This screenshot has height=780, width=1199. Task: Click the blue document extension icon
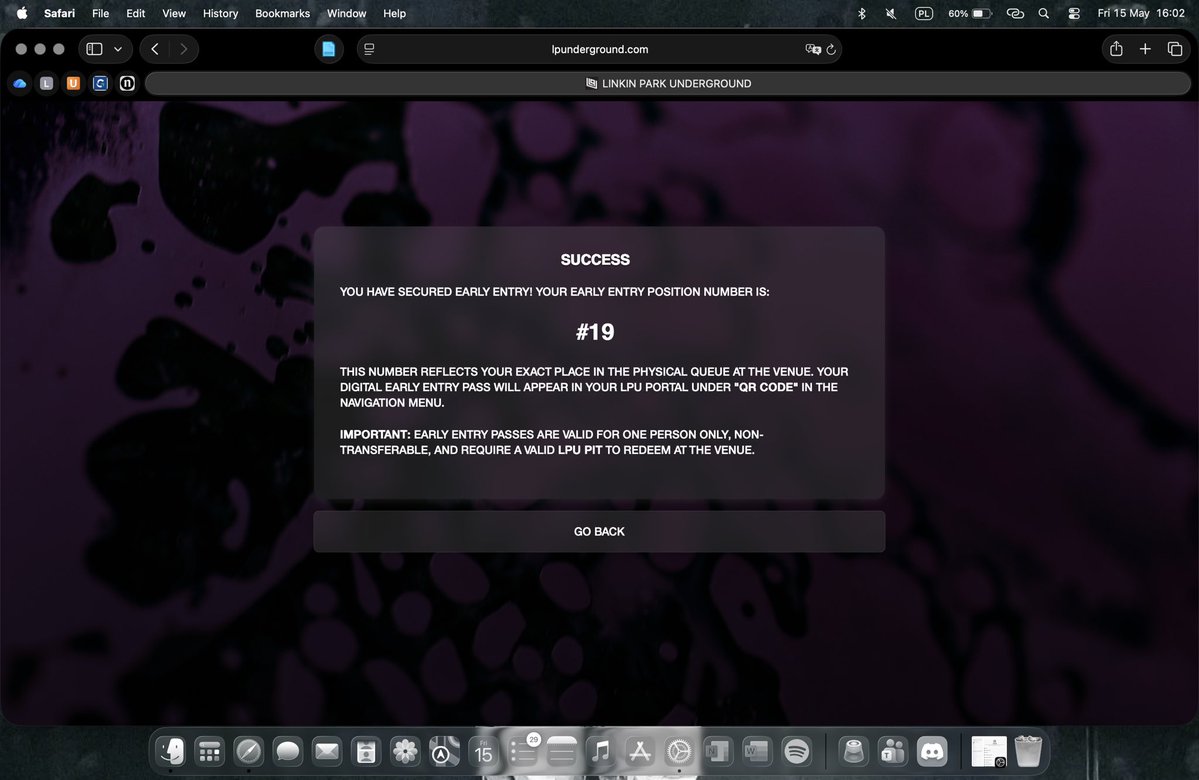click(x=329, y=49)
